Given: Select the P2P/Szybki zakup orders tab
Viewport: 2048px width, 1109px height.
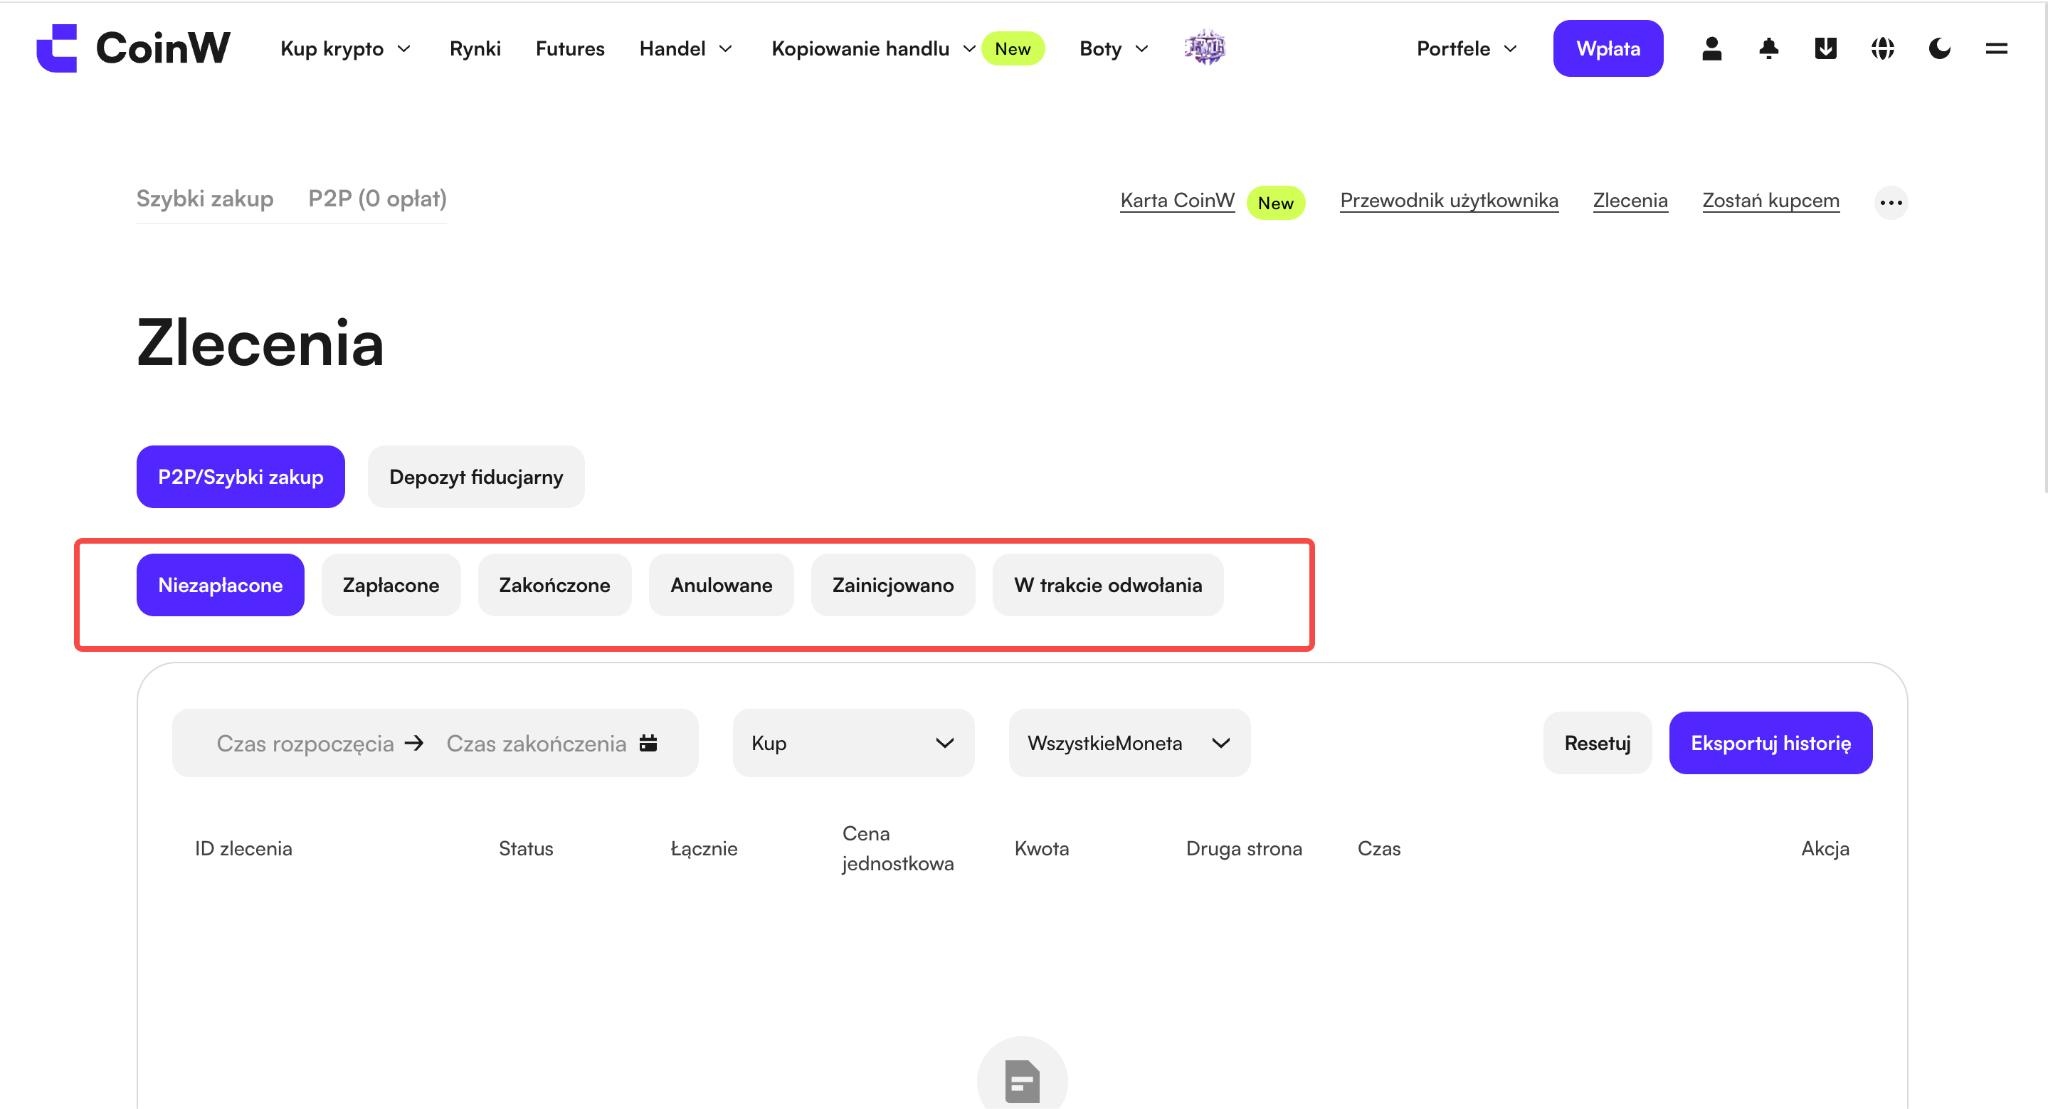Looking at the screenshot, I should [x=241, y=477].
